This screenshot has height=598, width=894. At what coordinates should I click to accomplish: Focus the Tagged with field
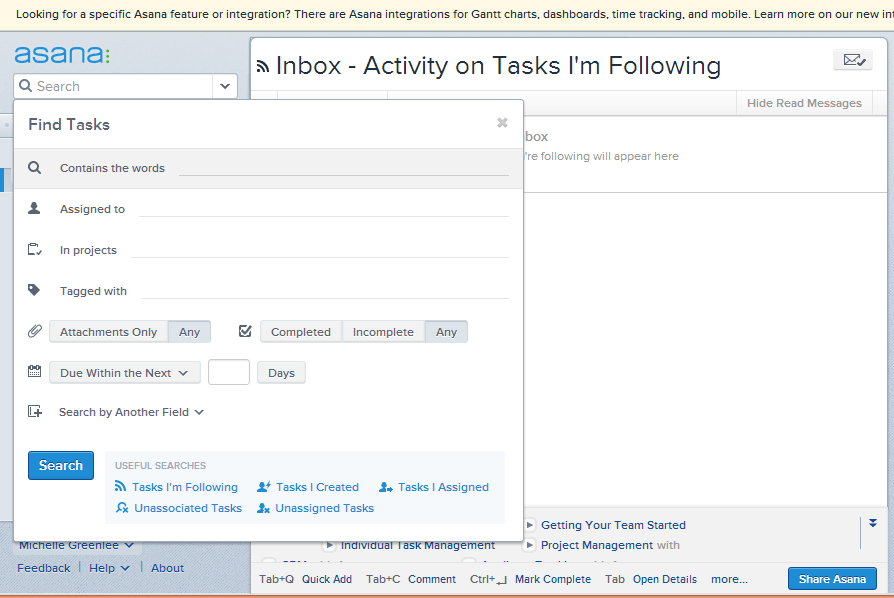point(324,291)
